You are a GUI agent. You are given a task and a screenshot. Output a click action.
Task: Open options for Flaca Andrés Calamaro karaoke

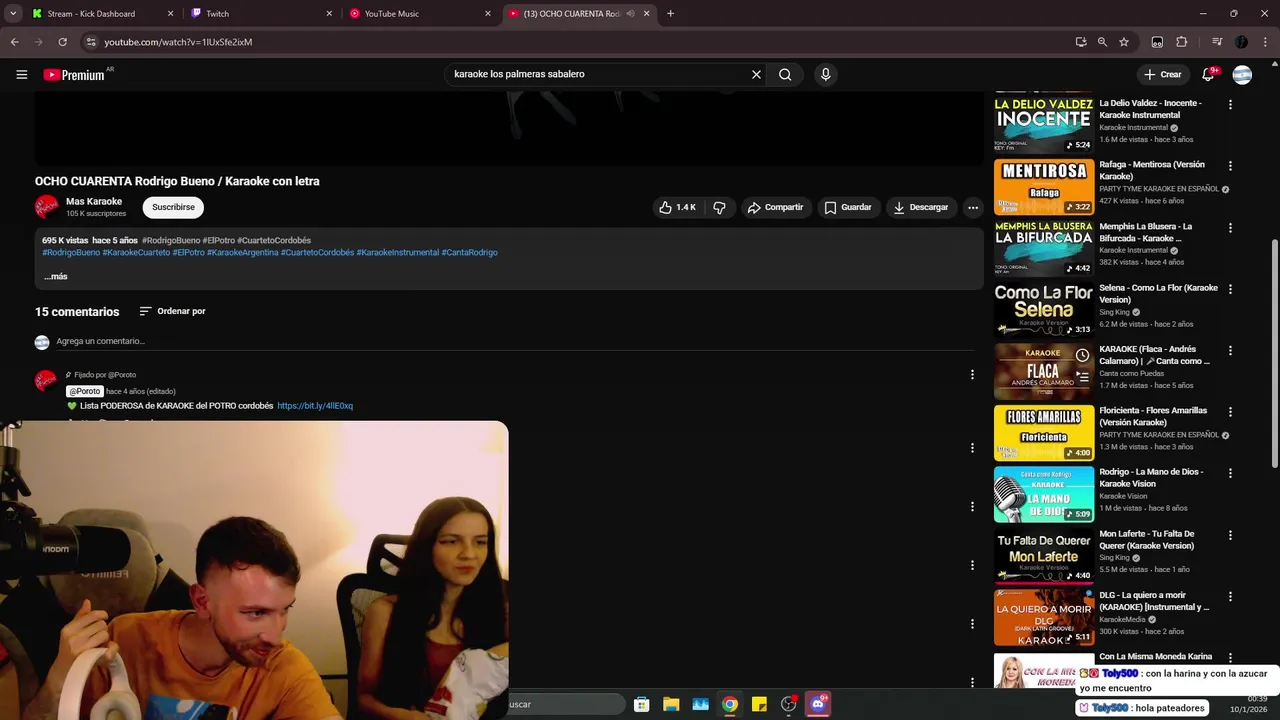[x=1230, y=351]
